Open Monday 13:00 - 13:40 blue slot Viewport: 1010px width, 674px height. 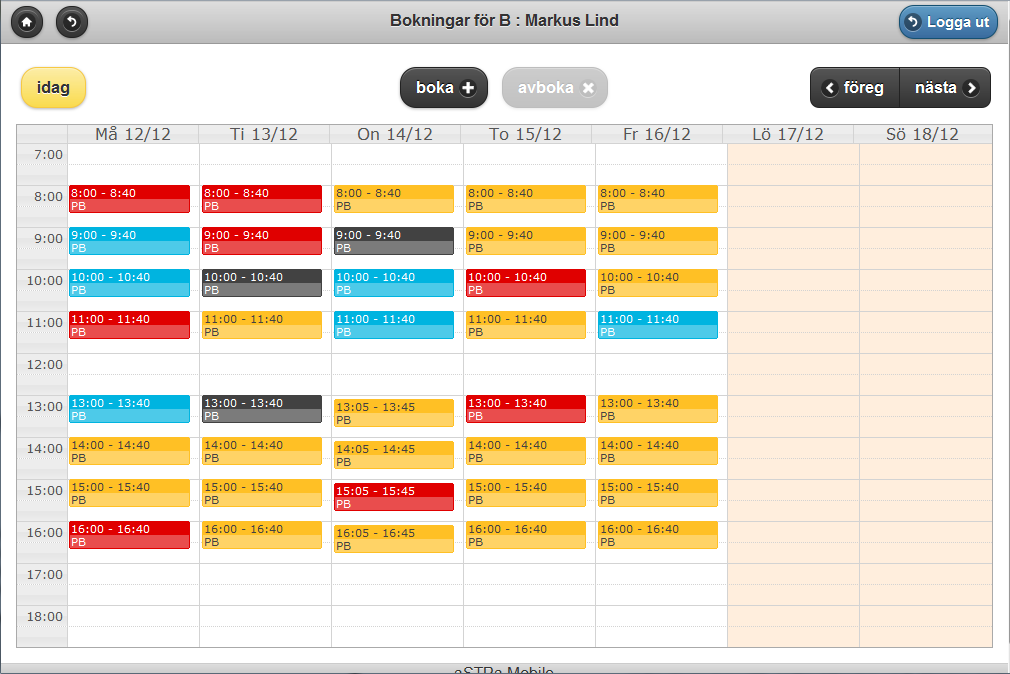point(129,409)
